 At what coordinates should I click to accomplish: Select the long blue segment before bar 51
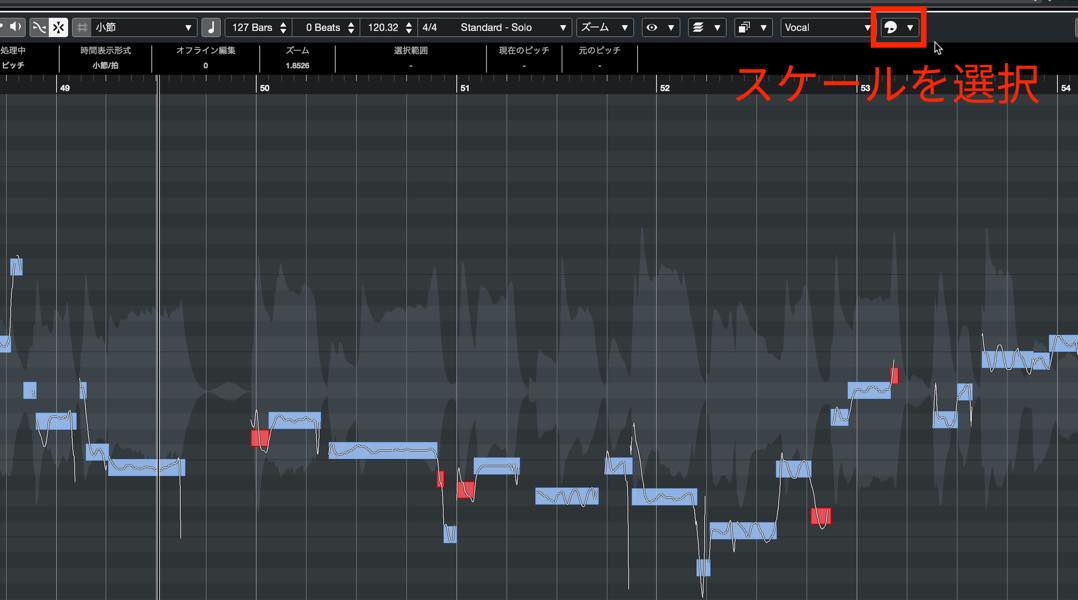[383, 450]
